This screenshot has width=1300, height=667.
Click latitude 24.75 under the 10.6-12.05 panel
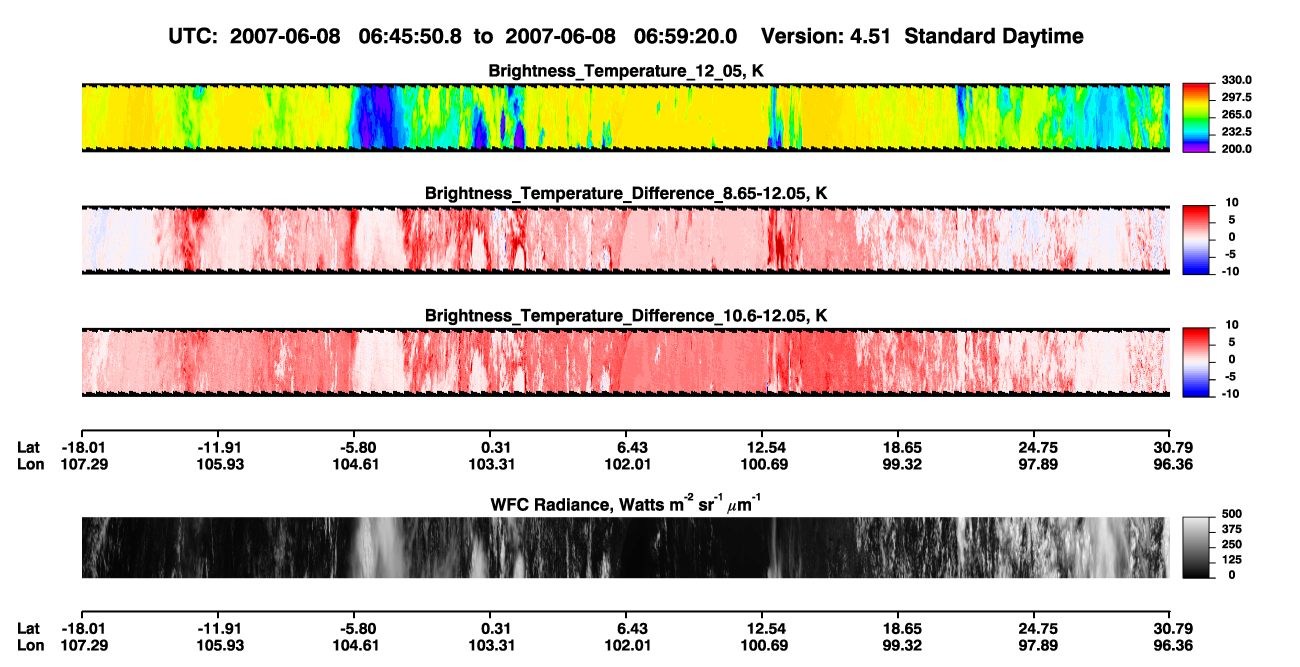click(x=1034, y=447)
